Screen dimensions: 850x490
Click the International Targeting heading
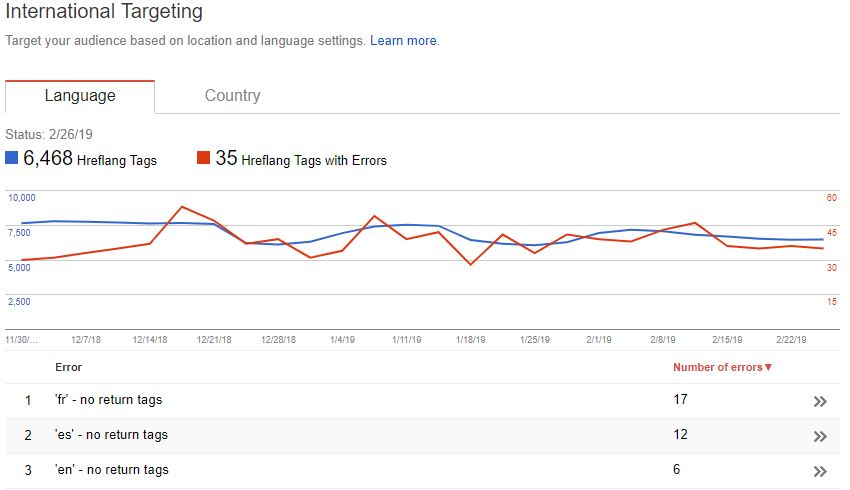pyautogui.click(x=104, y=13)
